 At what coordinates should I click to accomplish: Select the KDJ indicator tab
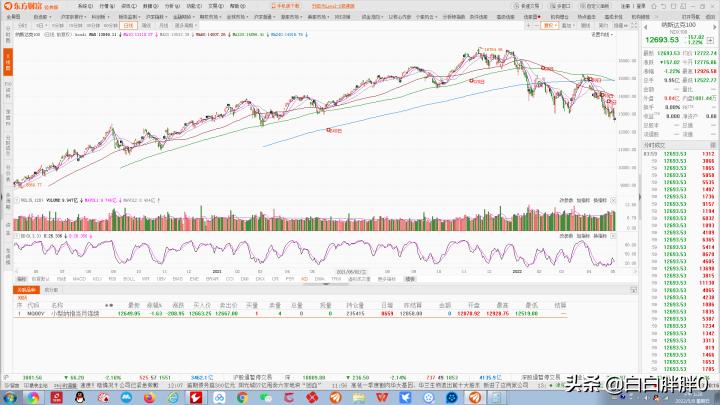coord(97,279)
